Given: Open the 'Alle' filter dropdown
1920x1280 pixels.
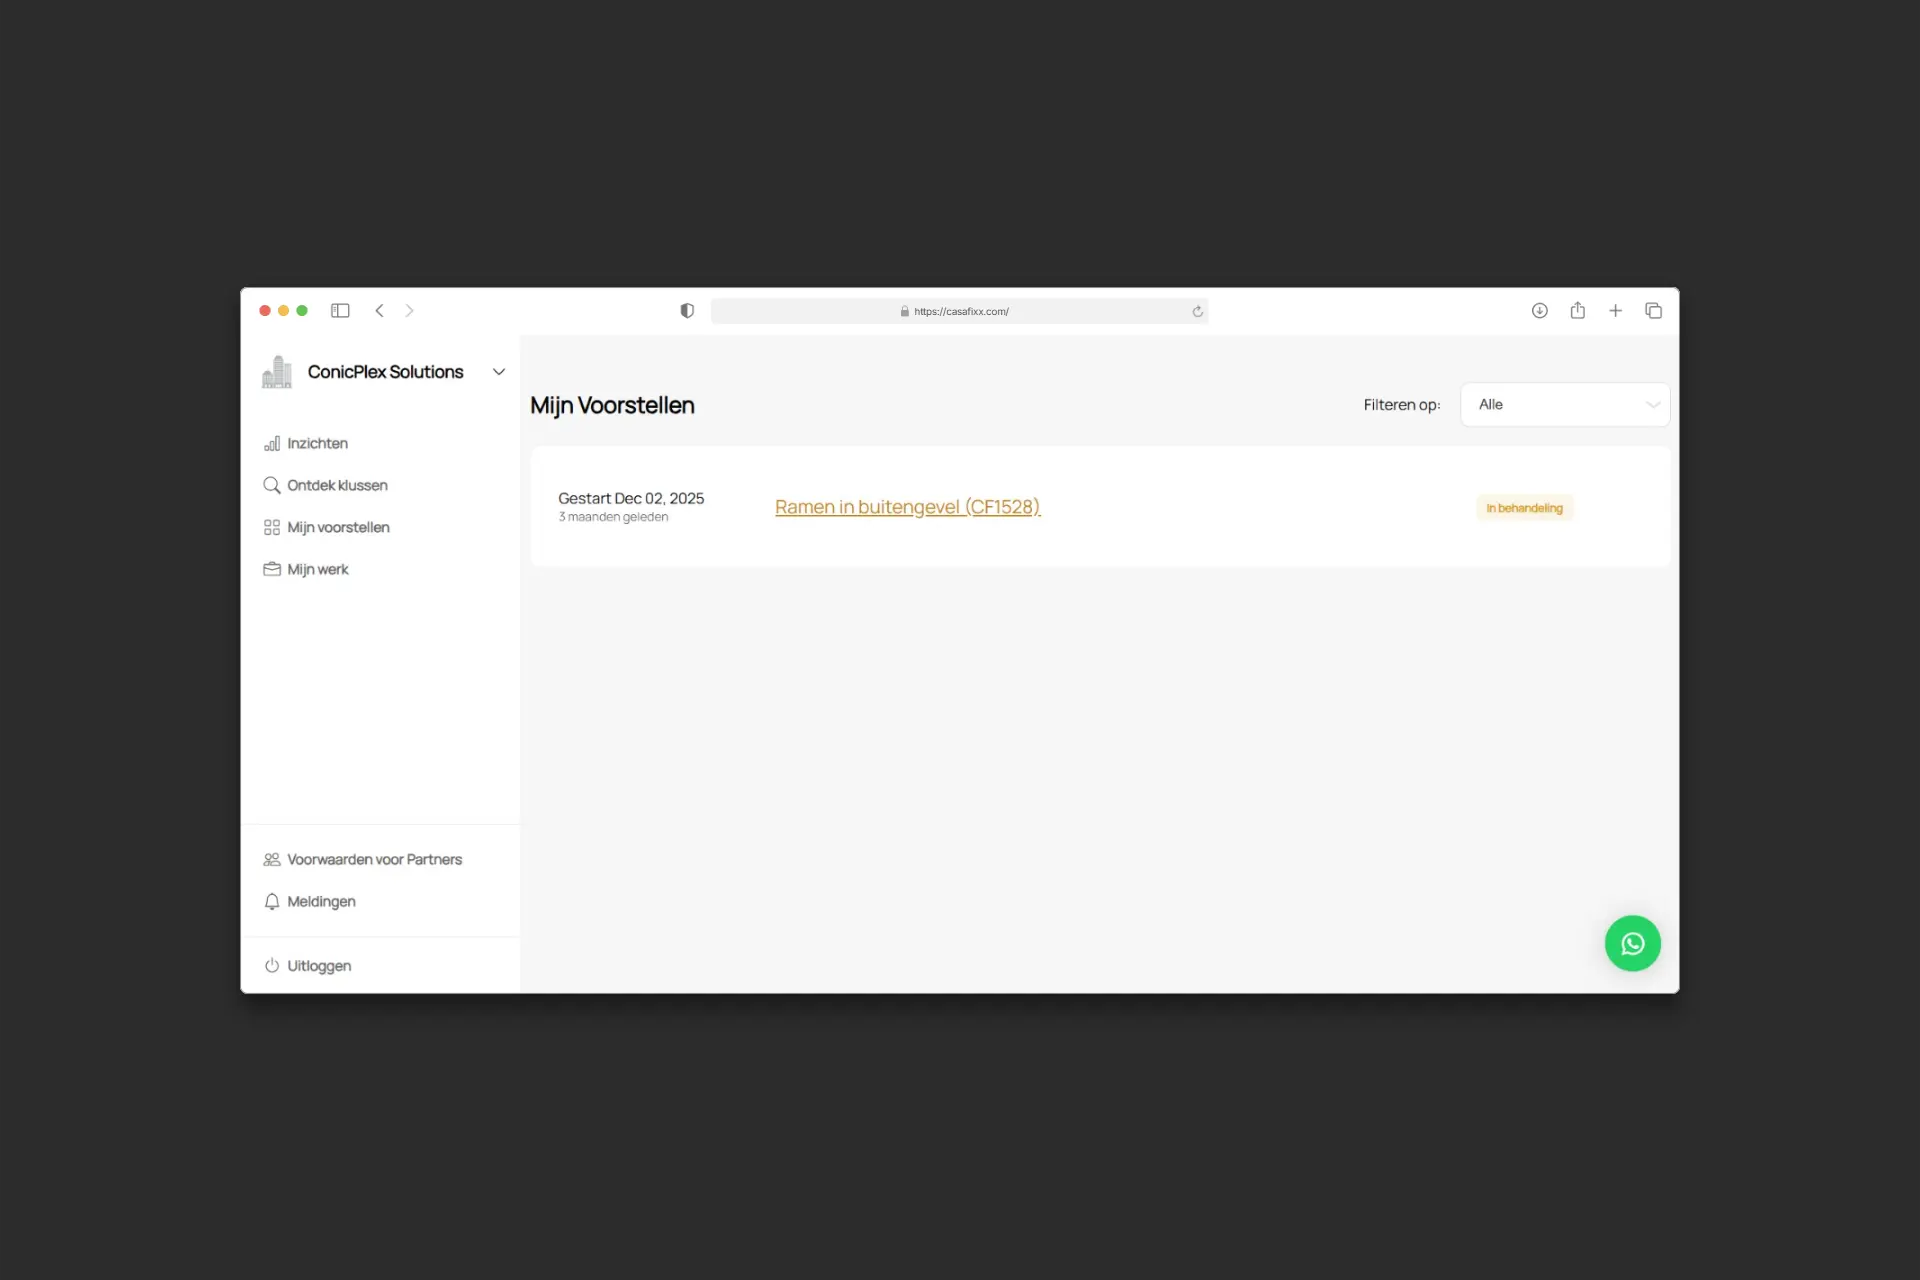Looking at the screenshot, I should [x=1564, y=405].
